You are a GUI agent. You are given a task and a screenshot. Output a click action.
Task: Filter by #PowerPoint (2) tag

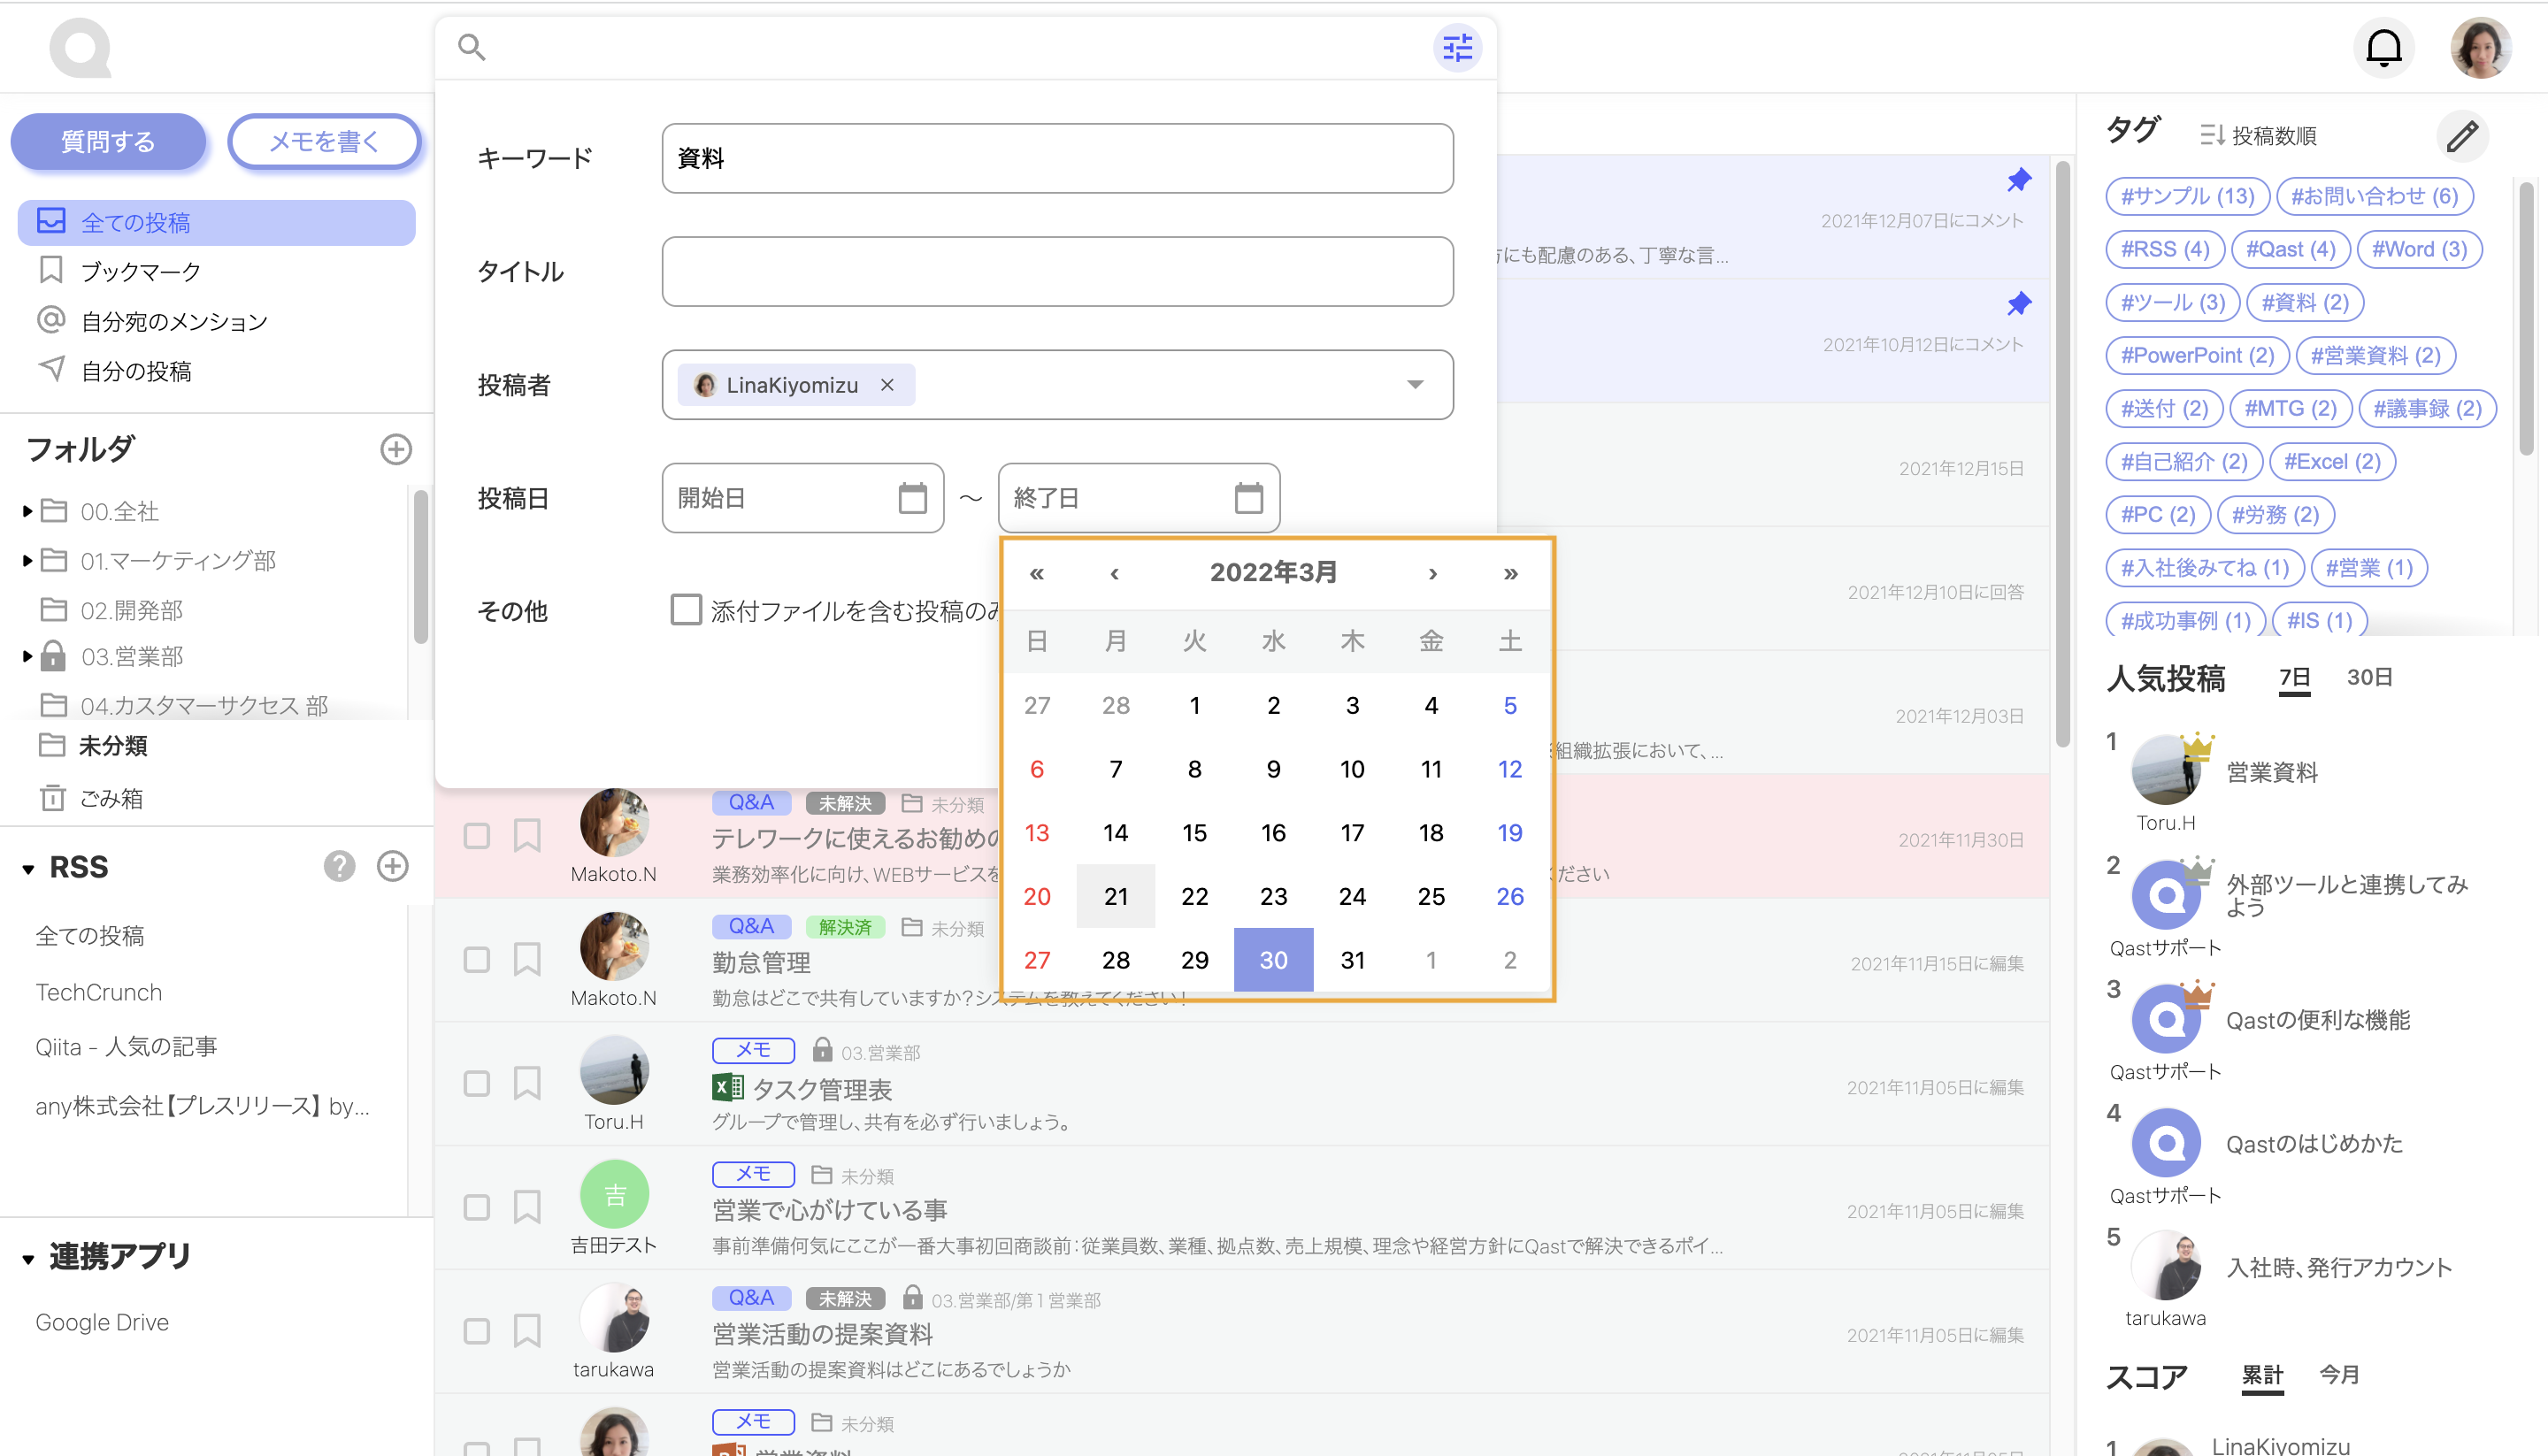(x=2197, y=355)
